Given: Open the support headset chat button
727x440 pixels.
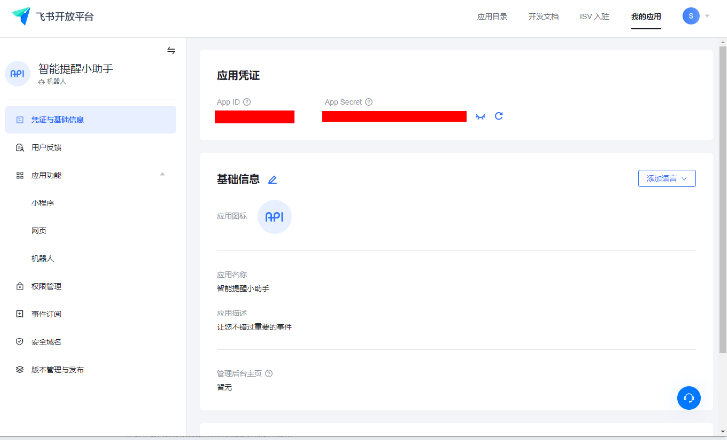Looking at the screenshot, I should tap(688, 397).
